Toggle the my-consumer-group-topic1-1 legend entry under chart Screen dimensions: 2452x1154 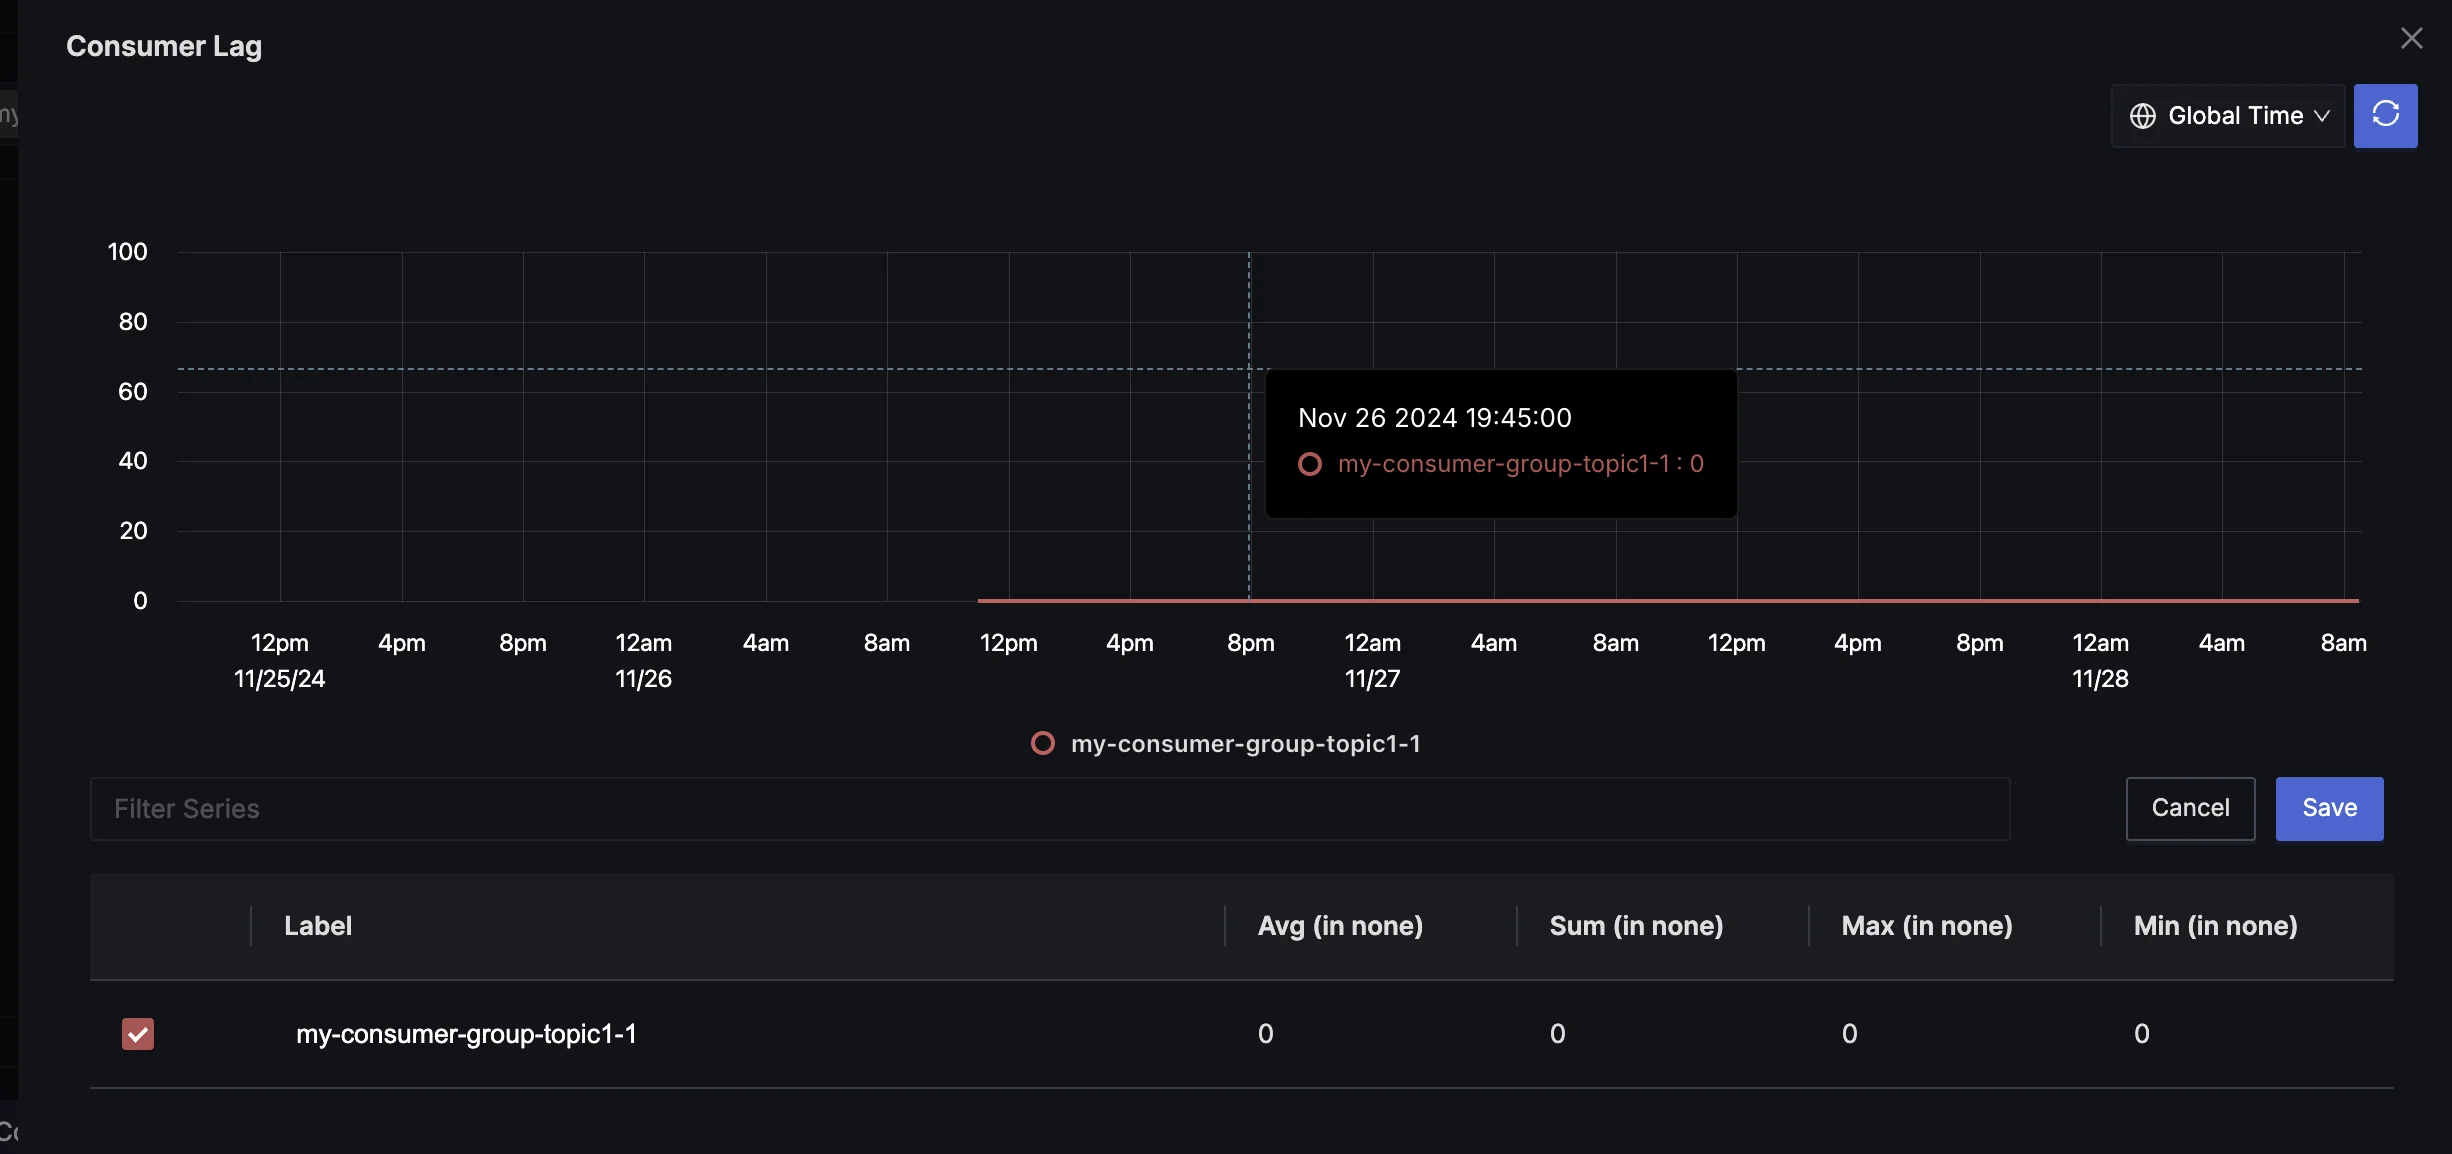point(1226,744)
